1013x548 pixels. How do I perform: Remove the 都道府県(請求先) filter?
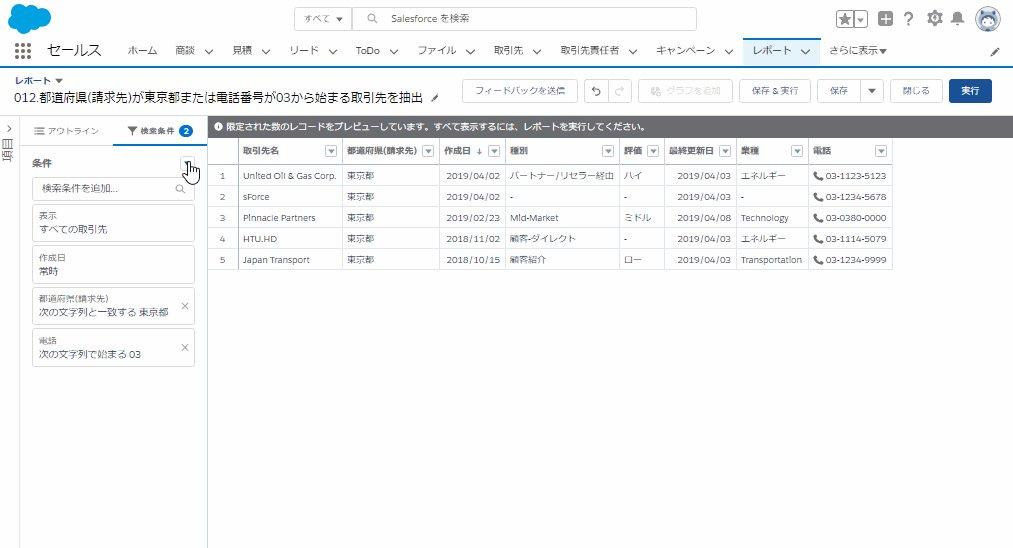coord(185,306)
